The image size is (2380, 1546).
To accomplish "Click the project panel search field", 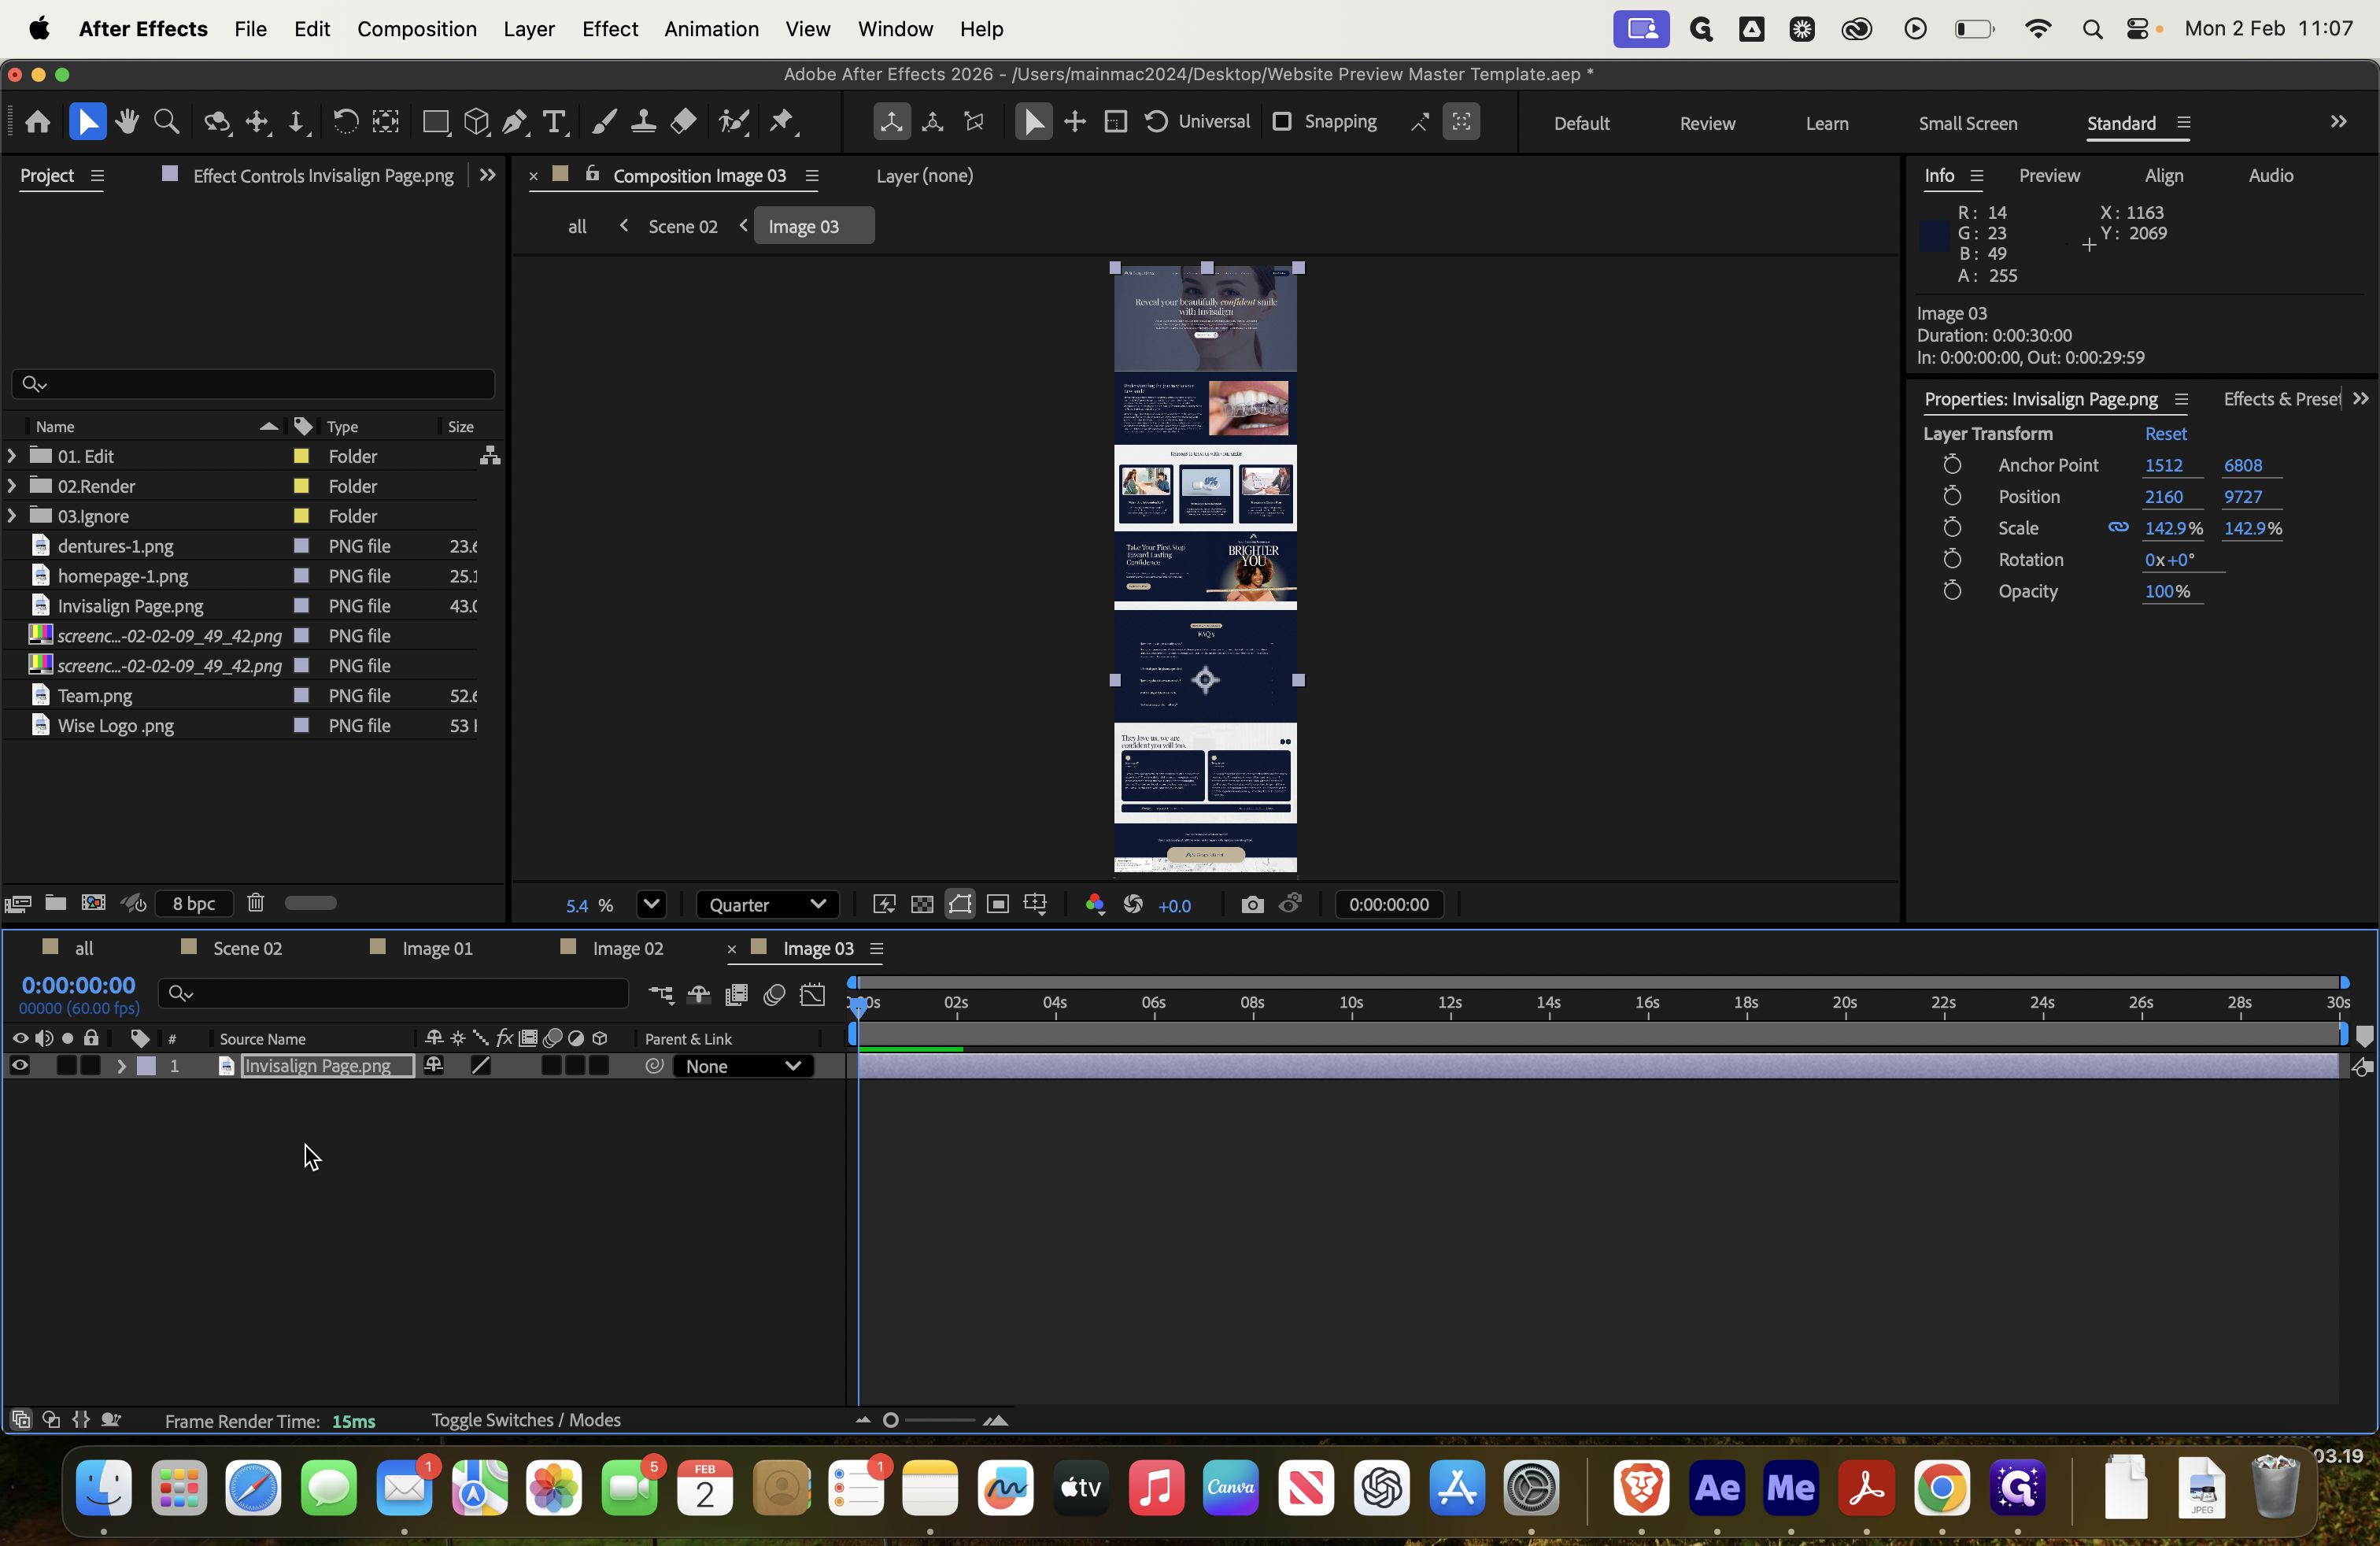I will (x=254, y=383).
